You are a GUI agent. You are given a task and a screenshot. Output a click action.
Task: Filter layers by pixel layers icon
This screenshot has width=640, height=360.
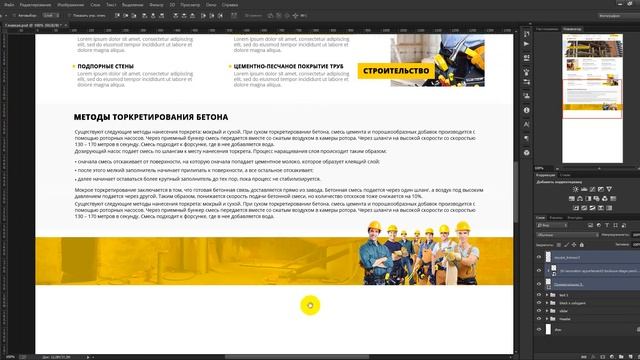coord(590,225)
